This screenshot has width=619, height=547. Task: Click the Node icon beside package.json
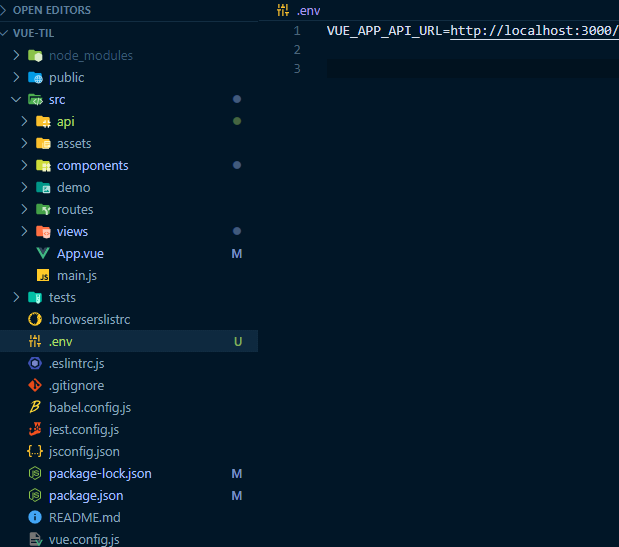click(35, 495)
